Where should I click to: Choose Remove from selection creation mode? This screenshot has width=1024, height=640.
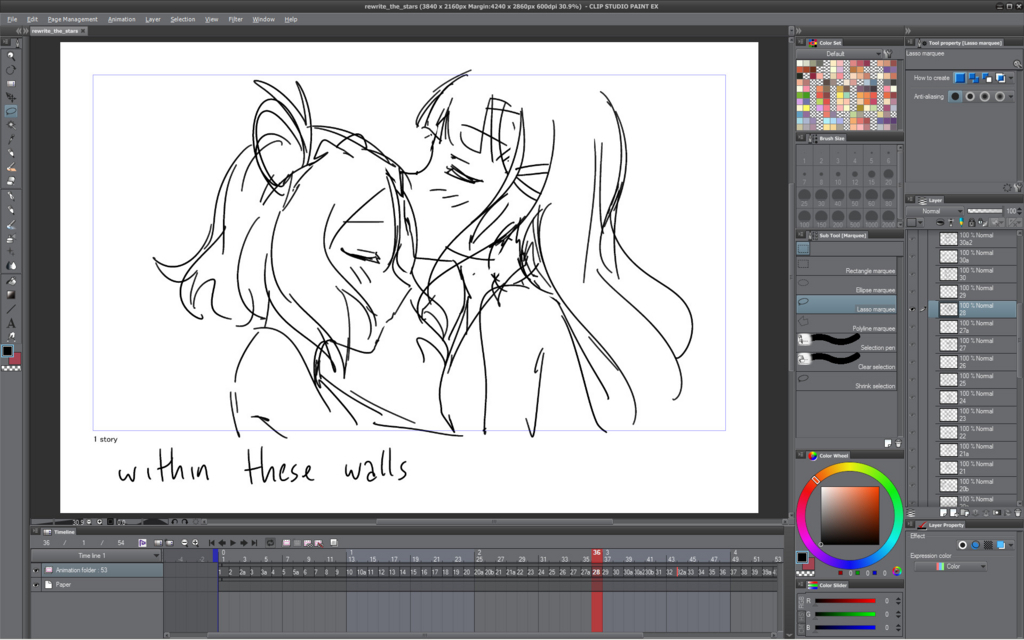[x=987, y=78]
